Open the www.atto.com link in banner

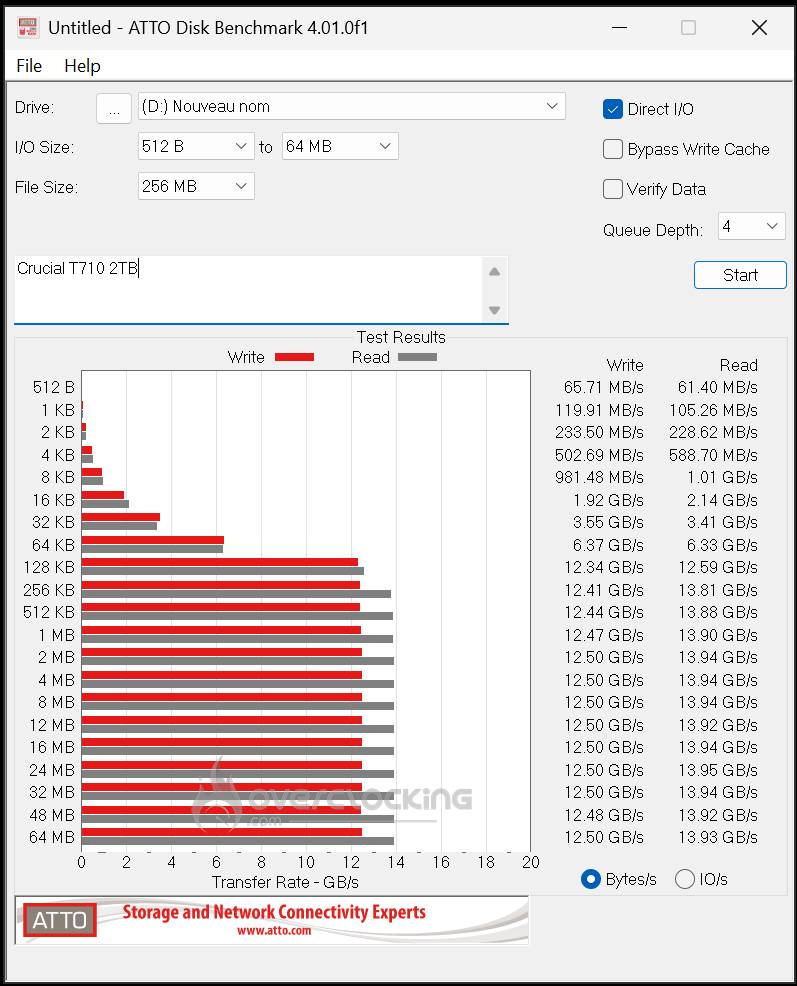point(274,931)
